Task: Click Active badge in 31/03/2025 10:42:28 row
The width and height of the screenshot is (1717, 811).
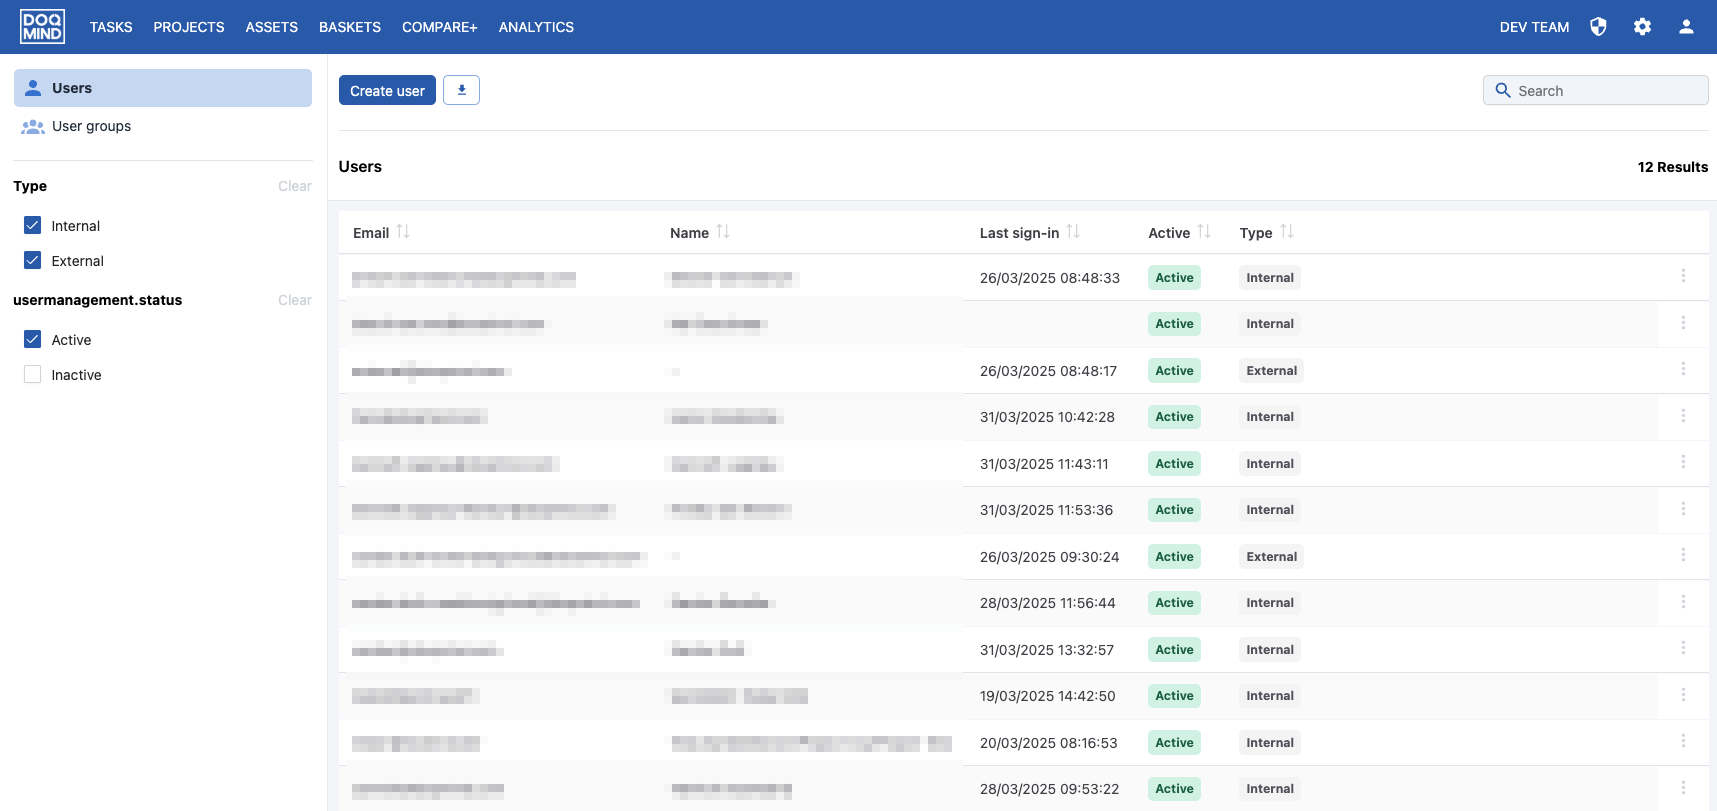Action: tap(1174, 416)
